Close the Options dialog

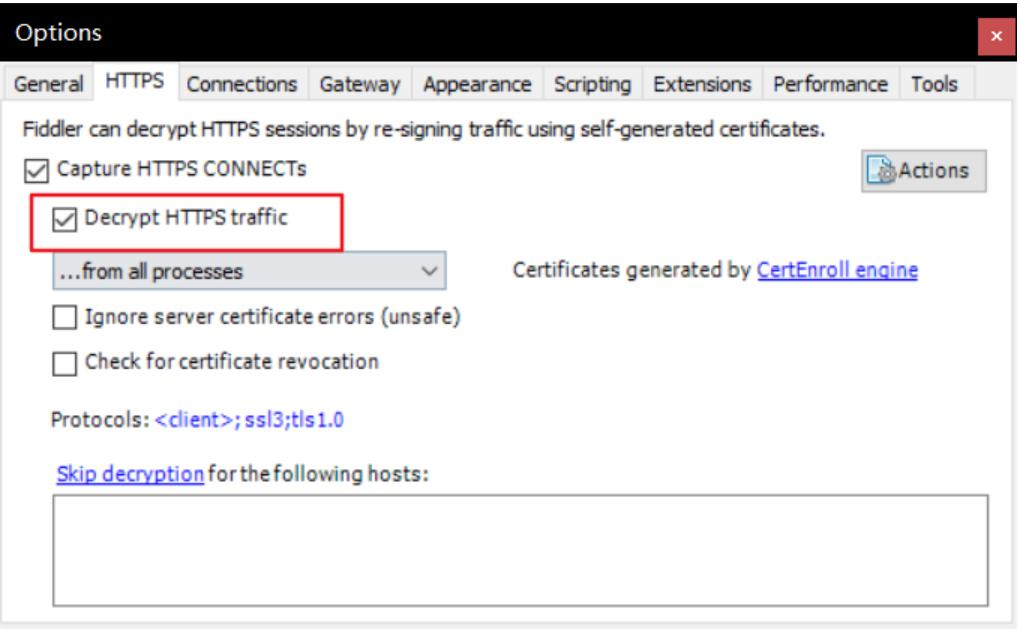pyautogui.click(x=996, y=36)
